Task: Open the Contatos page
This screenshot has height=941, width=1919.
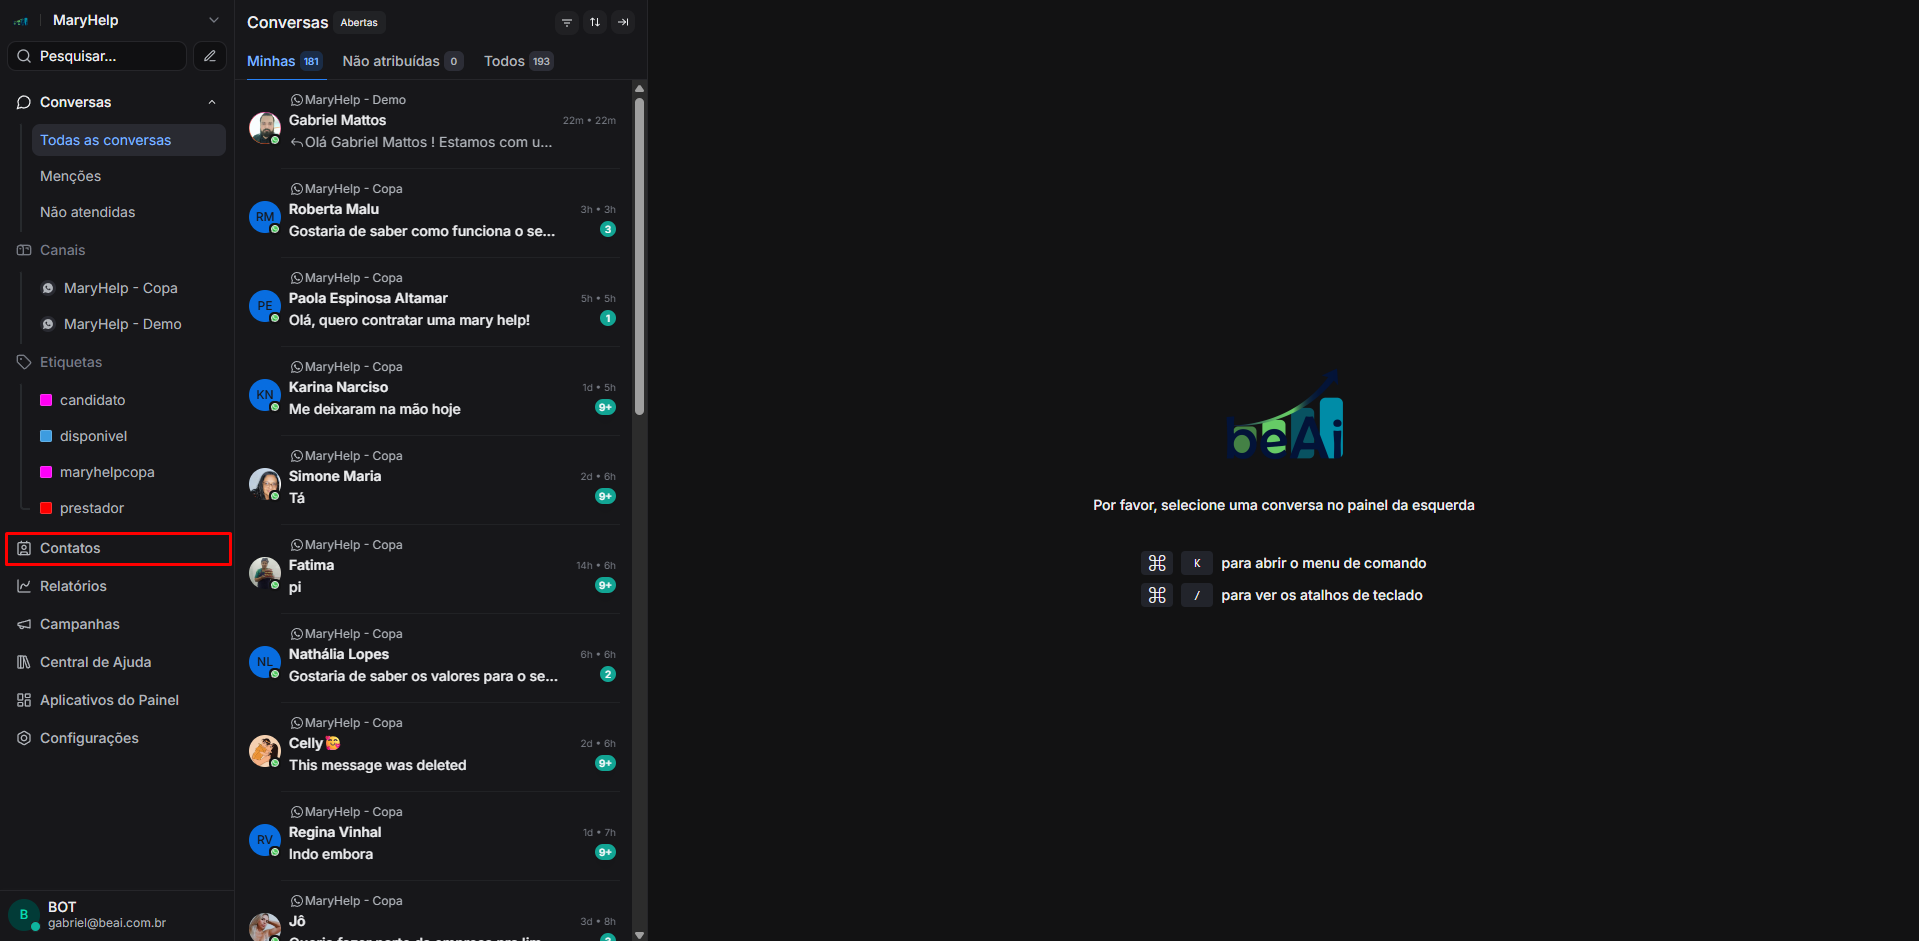Action: (x=70, y=548)
